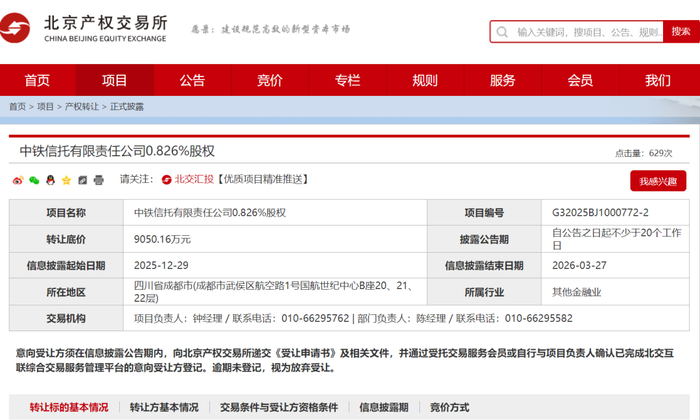Click the 所属行业 label cell
Screen dimensions: 700x420
(x=484, y=292)
